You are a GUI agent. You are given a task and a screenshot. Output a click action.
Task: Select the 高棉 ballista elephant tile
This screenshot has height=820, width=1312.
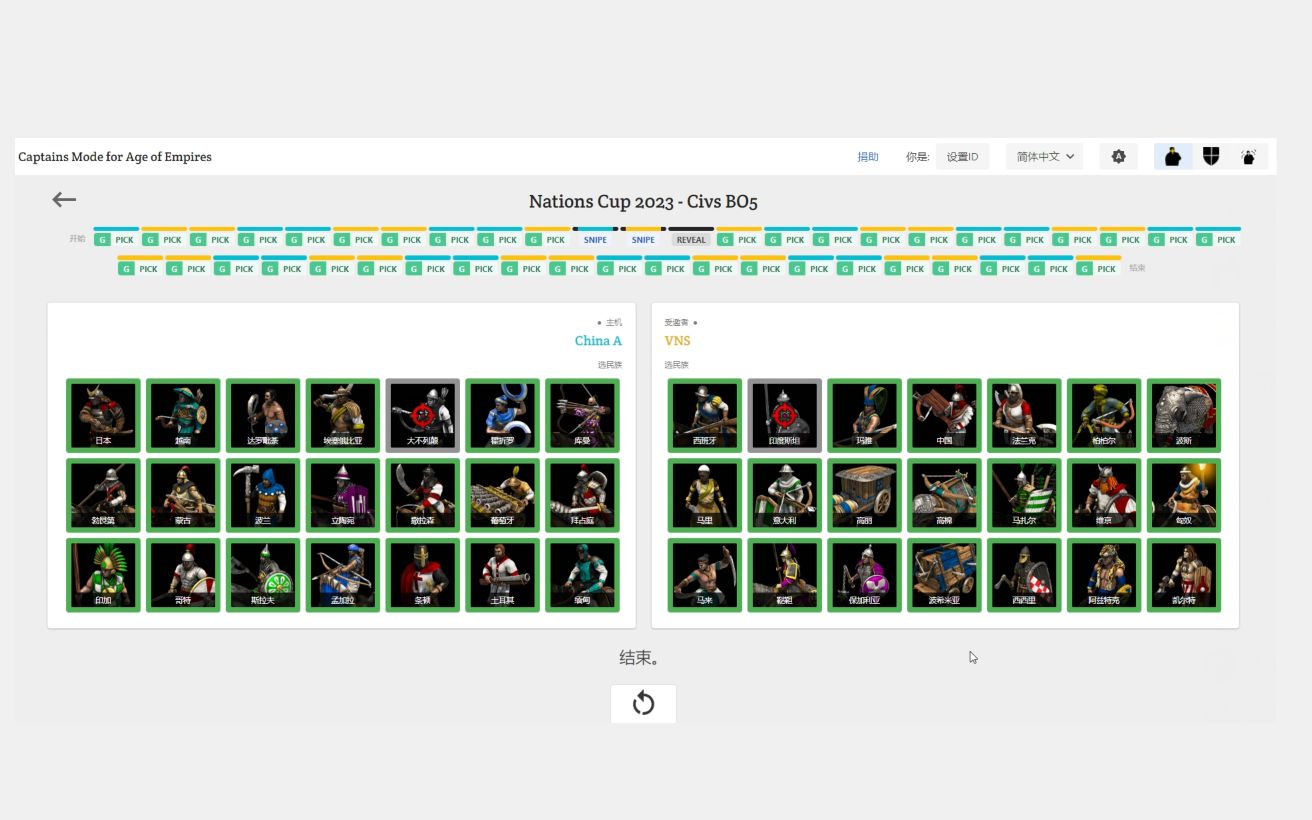tap(945, 495)
